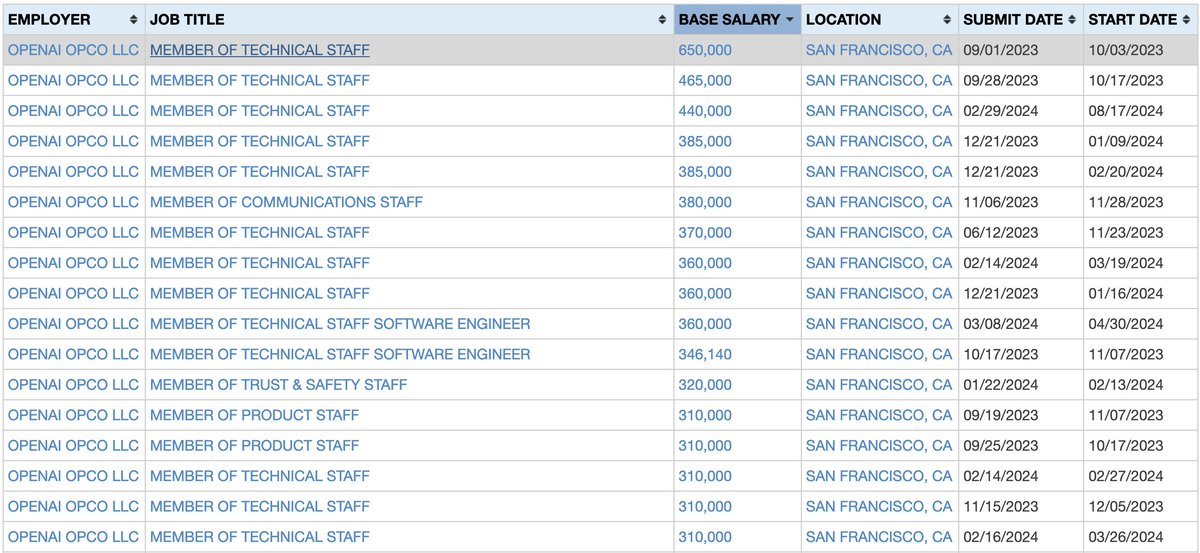Open the 440,000 salary link

tap(704, 111)
